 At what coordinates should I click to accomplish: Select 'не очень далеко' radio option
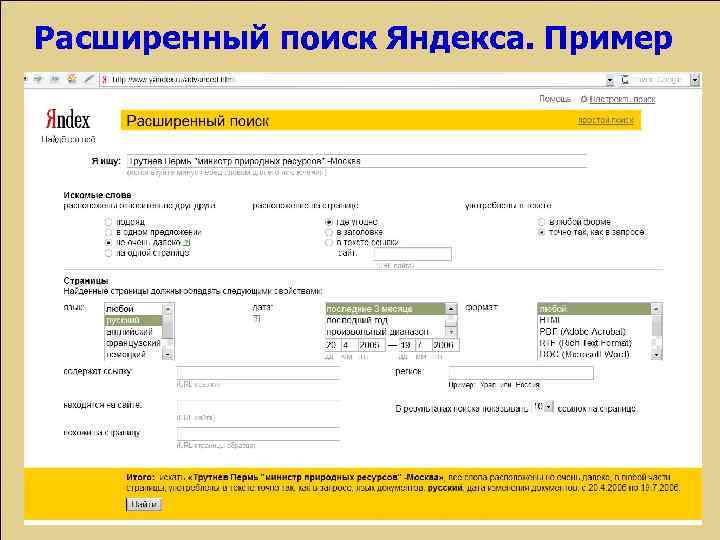click(x=108, y=242)
